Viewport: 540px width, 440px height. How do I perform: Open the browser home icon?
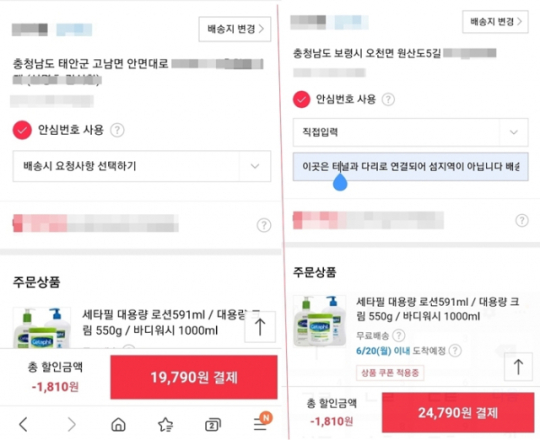click(x=118, y=425)
